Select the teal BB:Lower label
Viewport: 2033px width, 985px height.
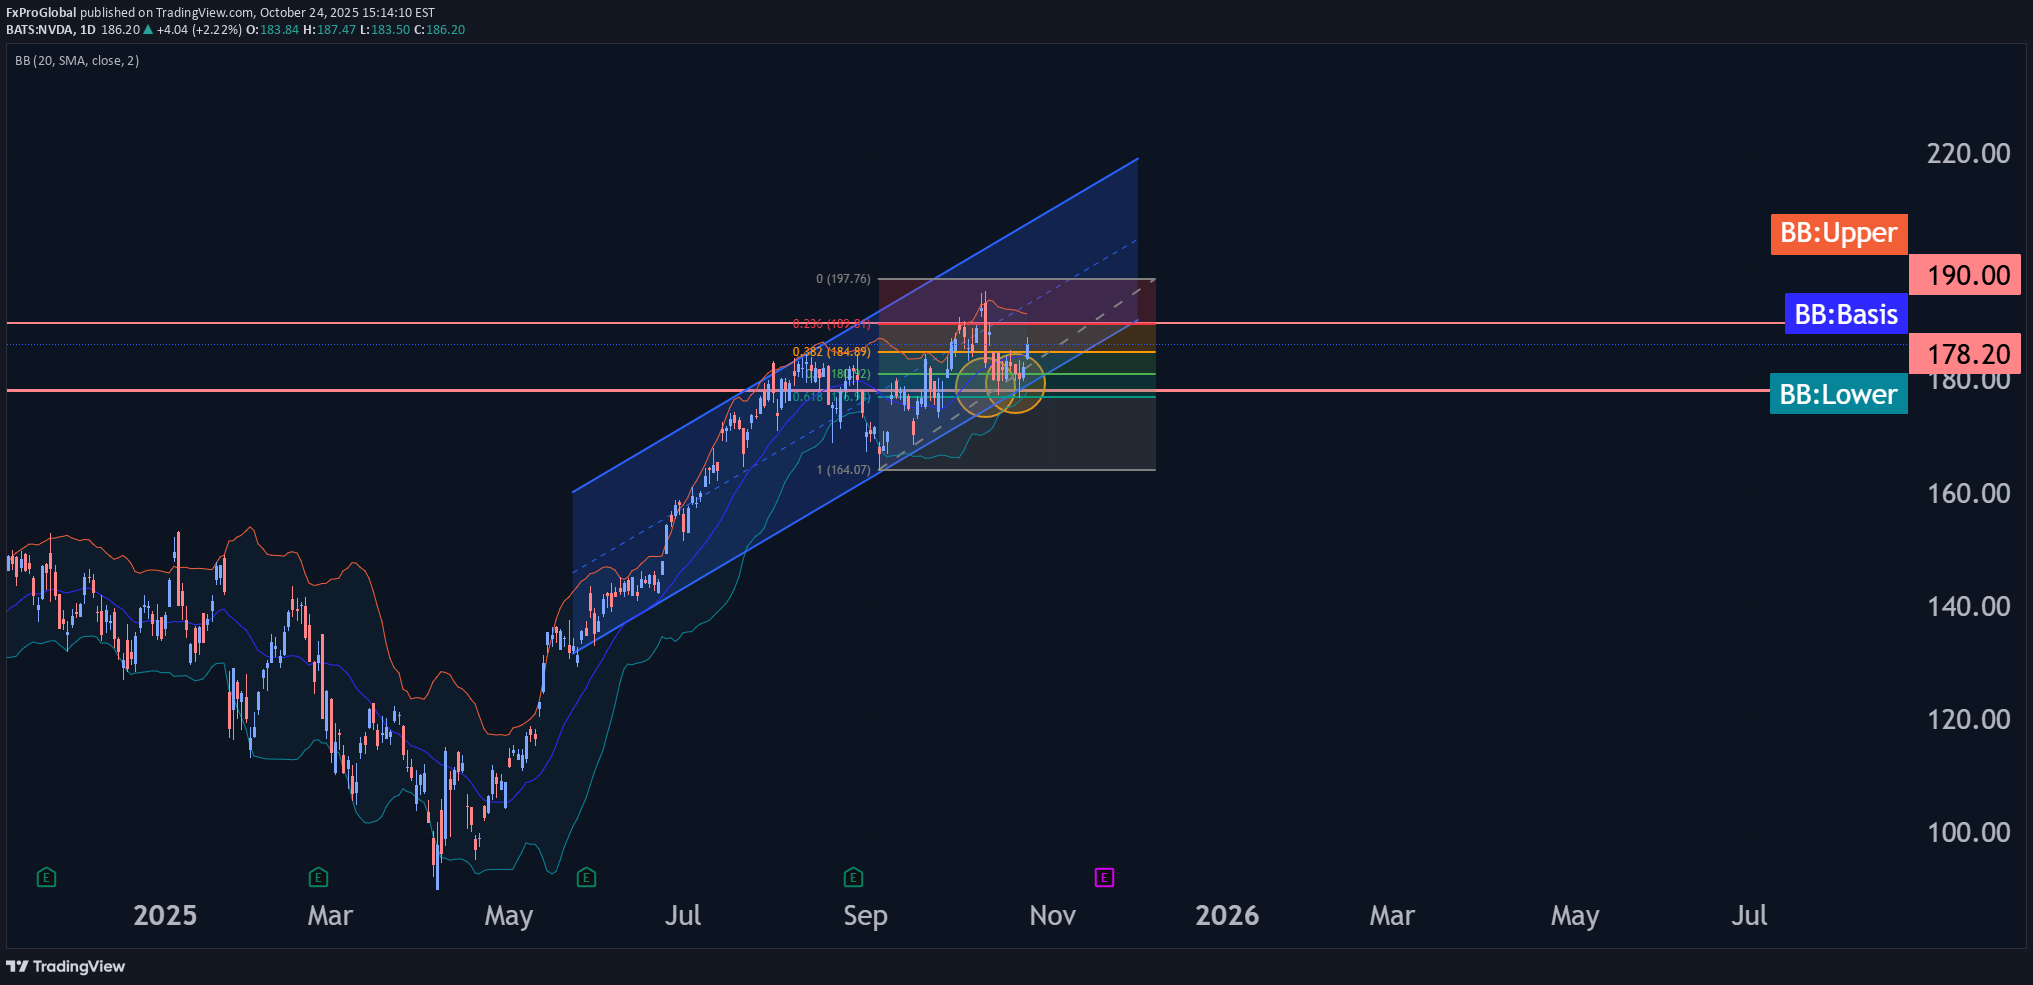tap(1838, 394)
